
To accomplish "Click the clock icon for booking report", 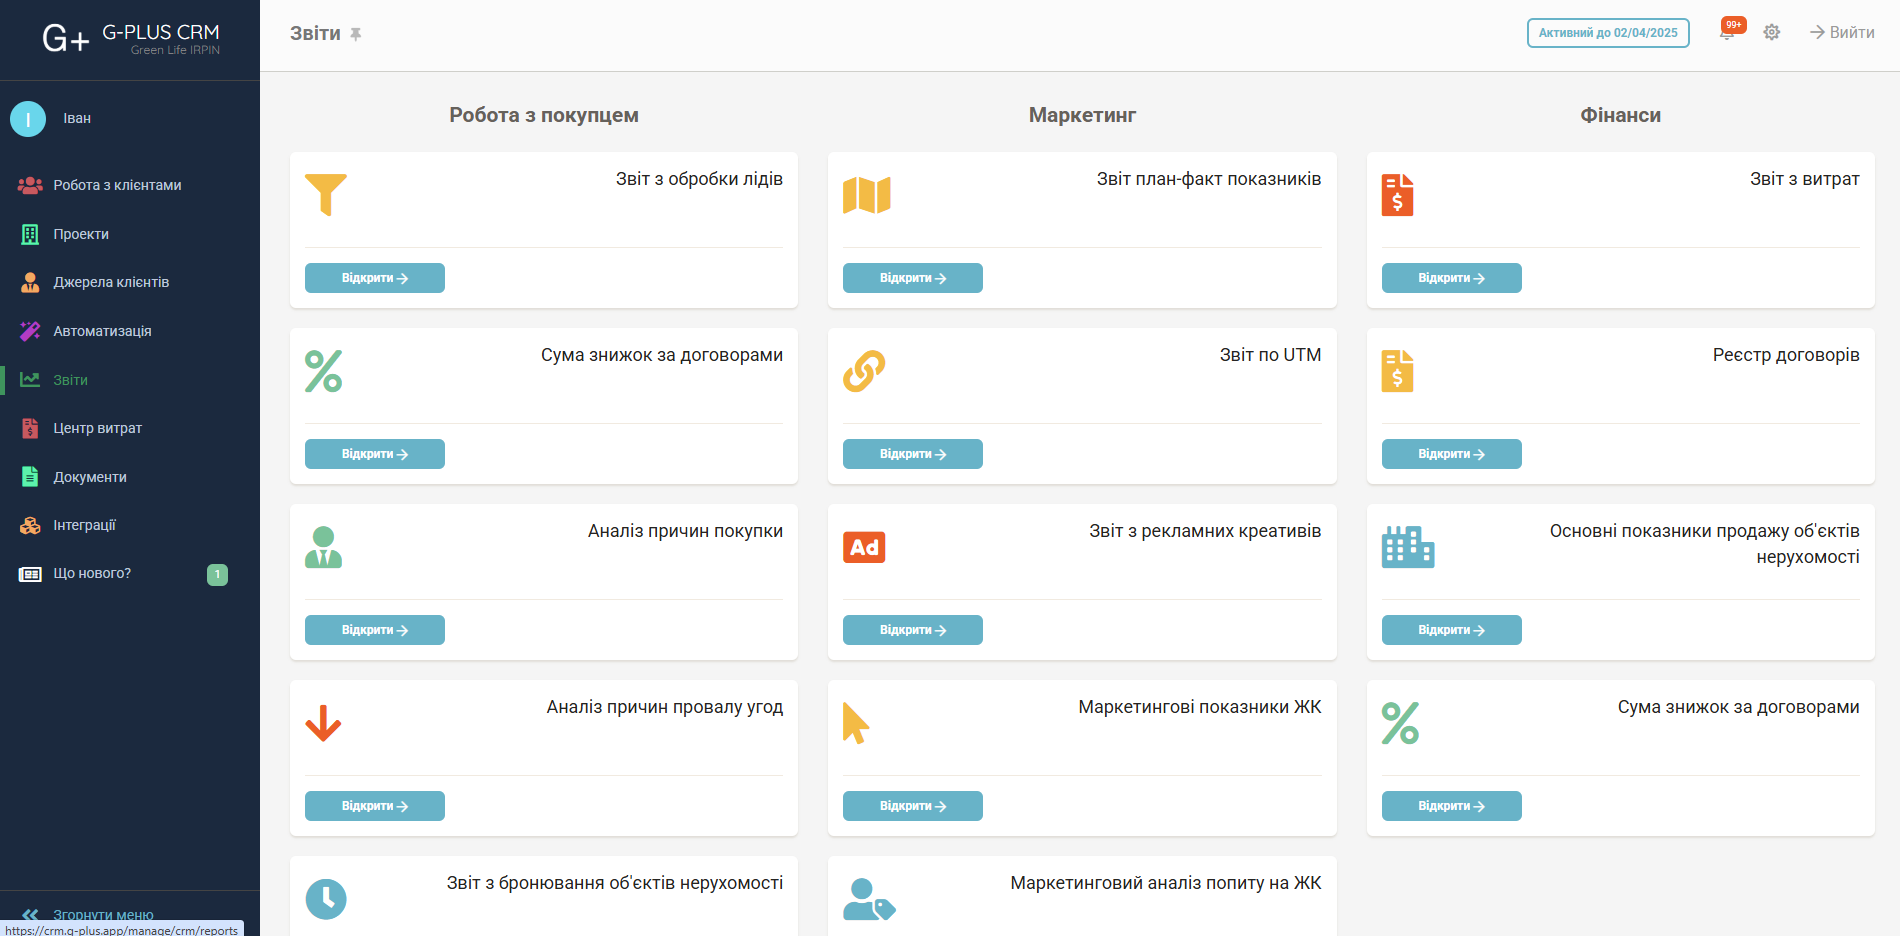I will [326, 899].
